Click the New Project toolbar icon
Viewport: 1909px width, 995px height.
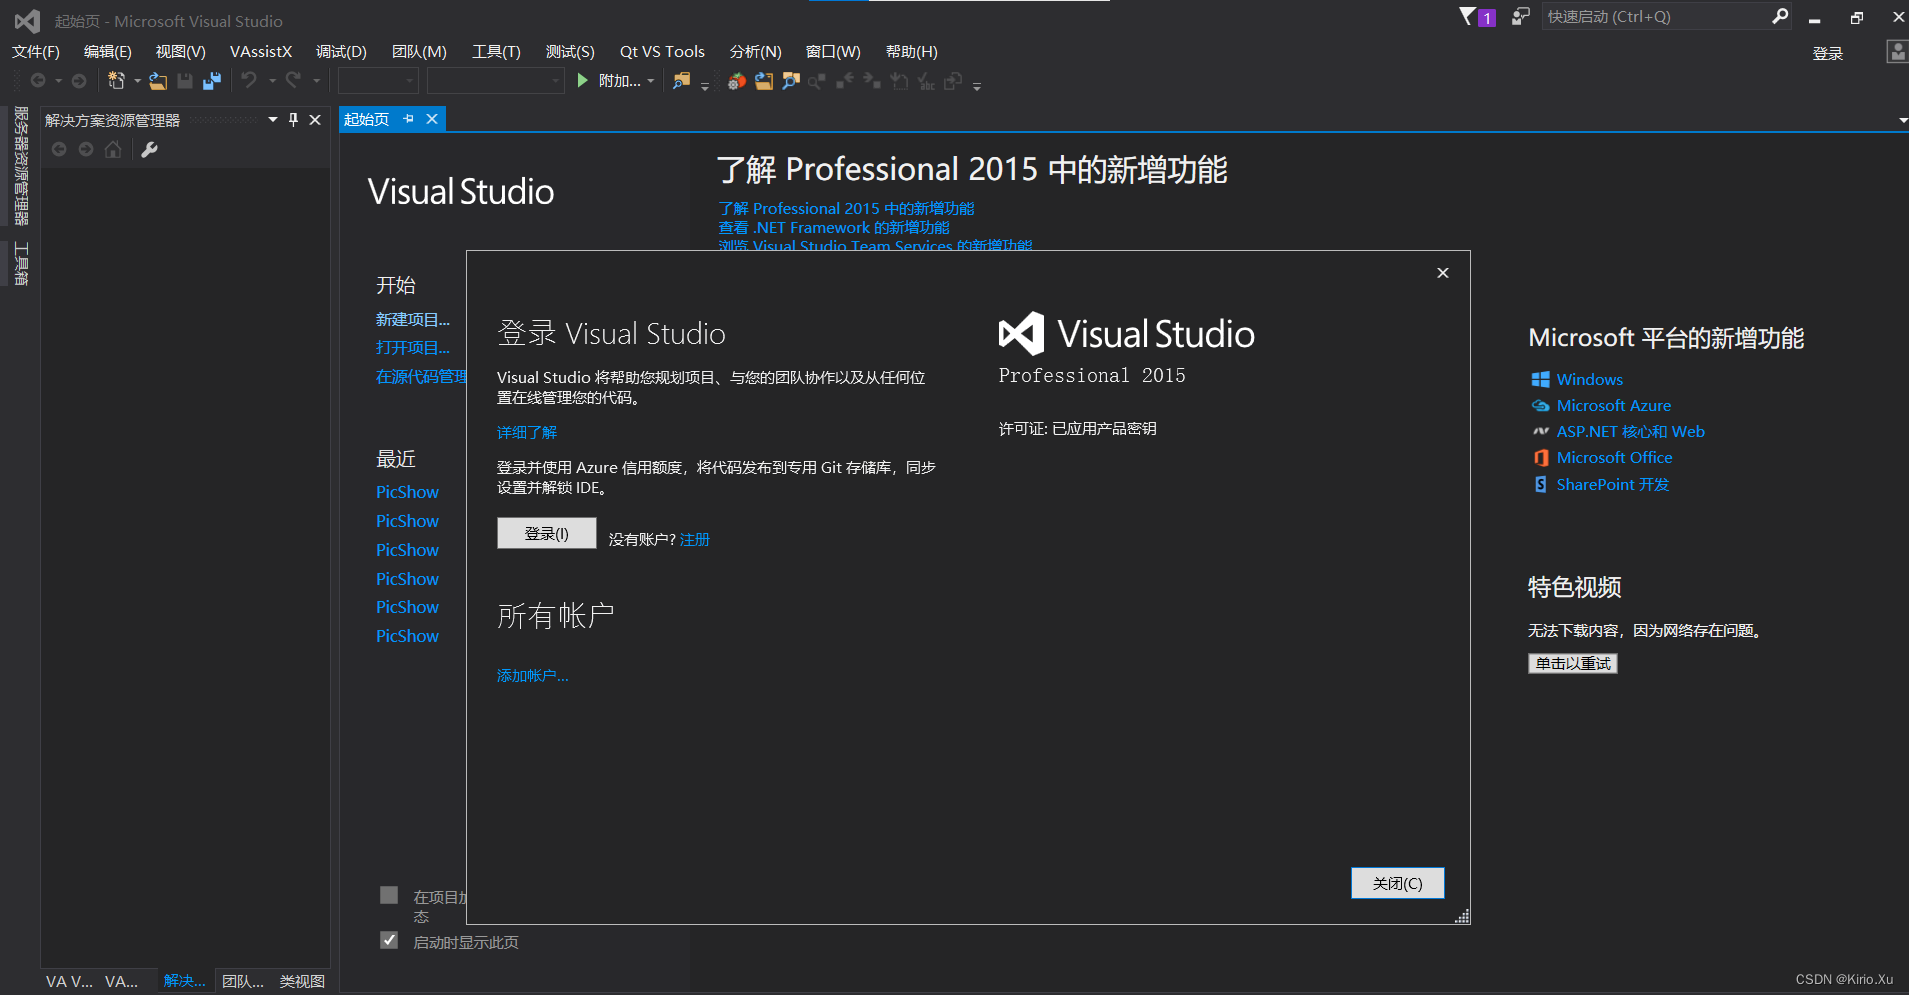click(x=117, y=81)
